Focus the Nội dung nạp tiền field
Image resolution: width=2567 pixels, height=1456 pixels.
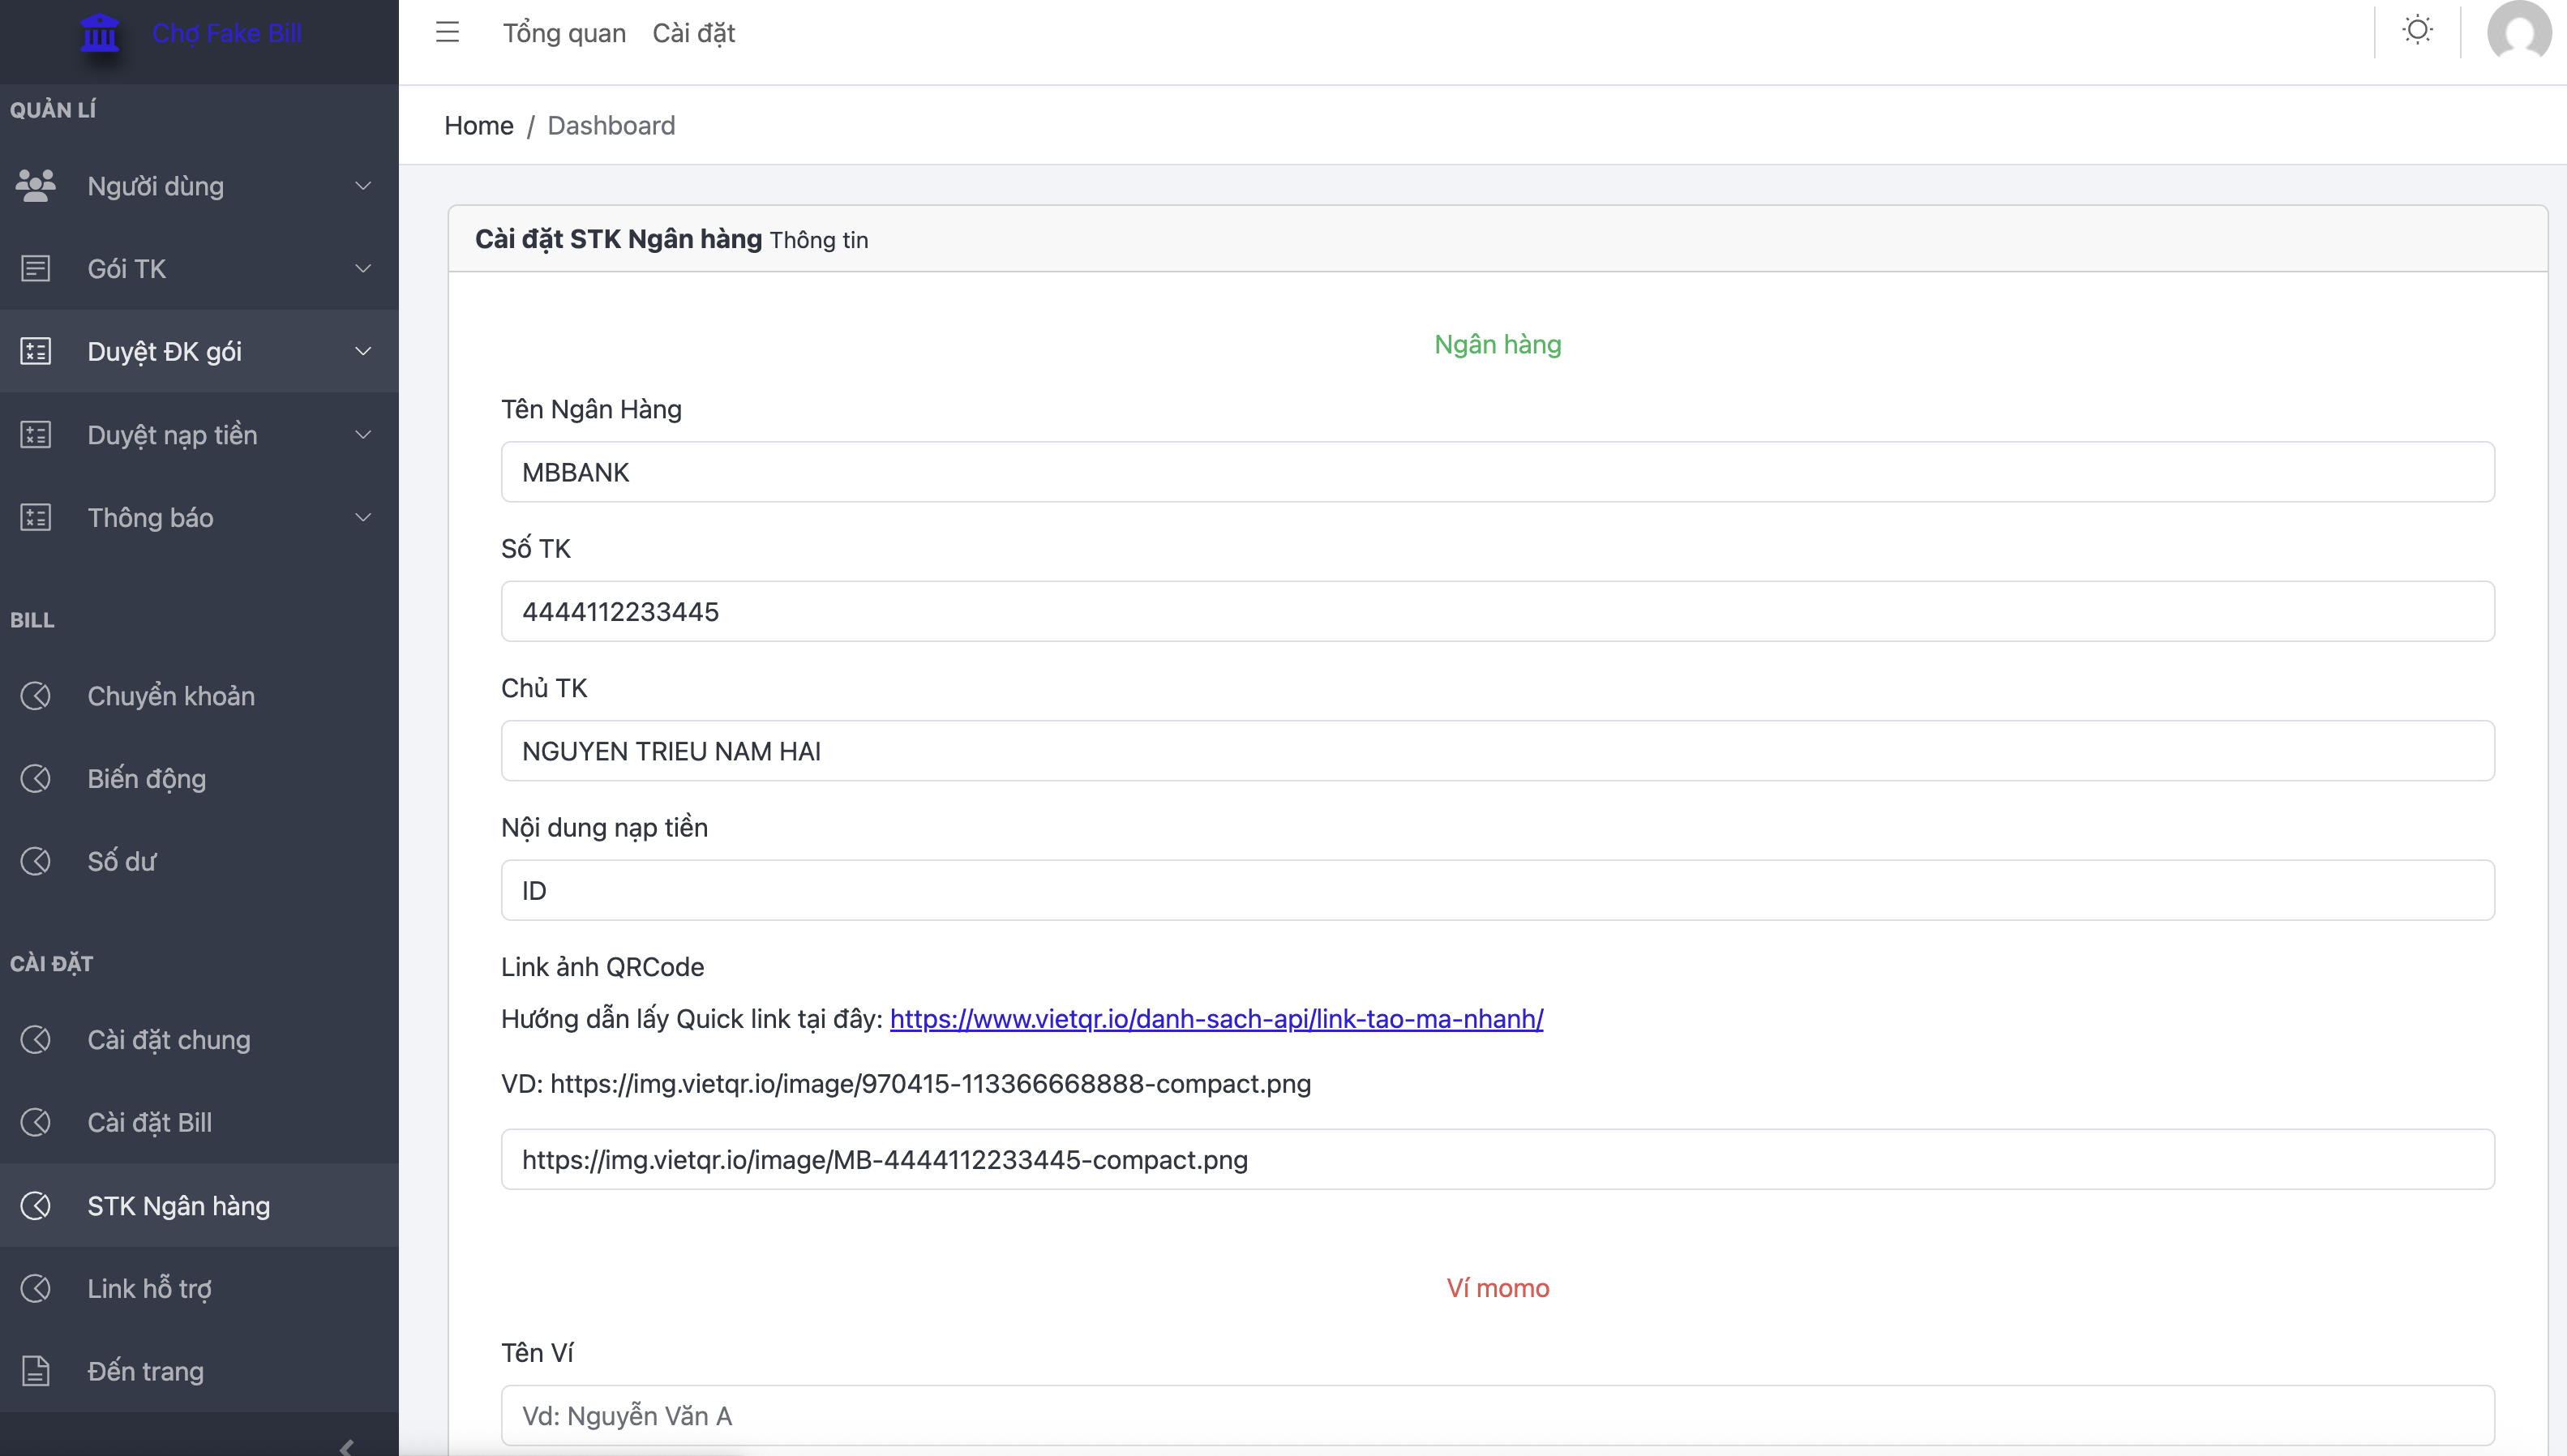pyautogui.click(x=1497, y=890)
